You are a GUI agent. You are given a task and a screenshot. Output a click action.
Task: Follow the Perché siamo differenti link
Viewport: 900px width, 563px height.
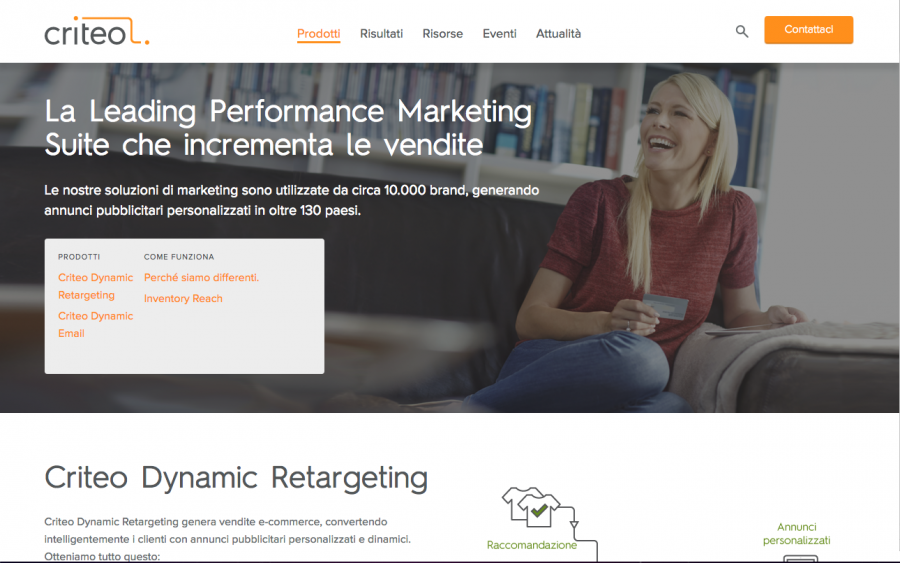[x=201, y=278]
